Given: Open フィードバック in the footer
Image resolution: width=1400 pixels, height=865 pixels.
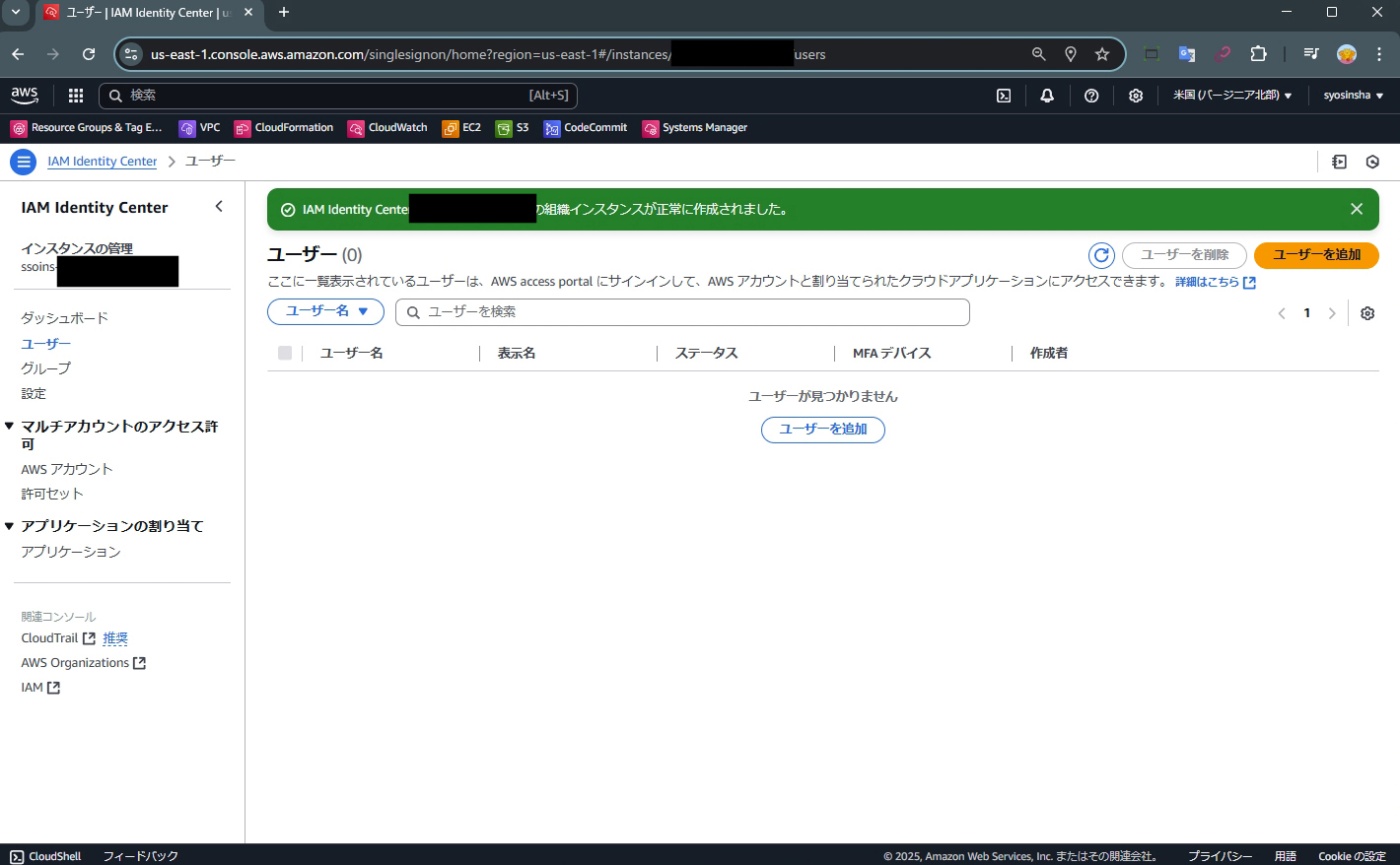Looking at the screenshot, I should [140, 856].
